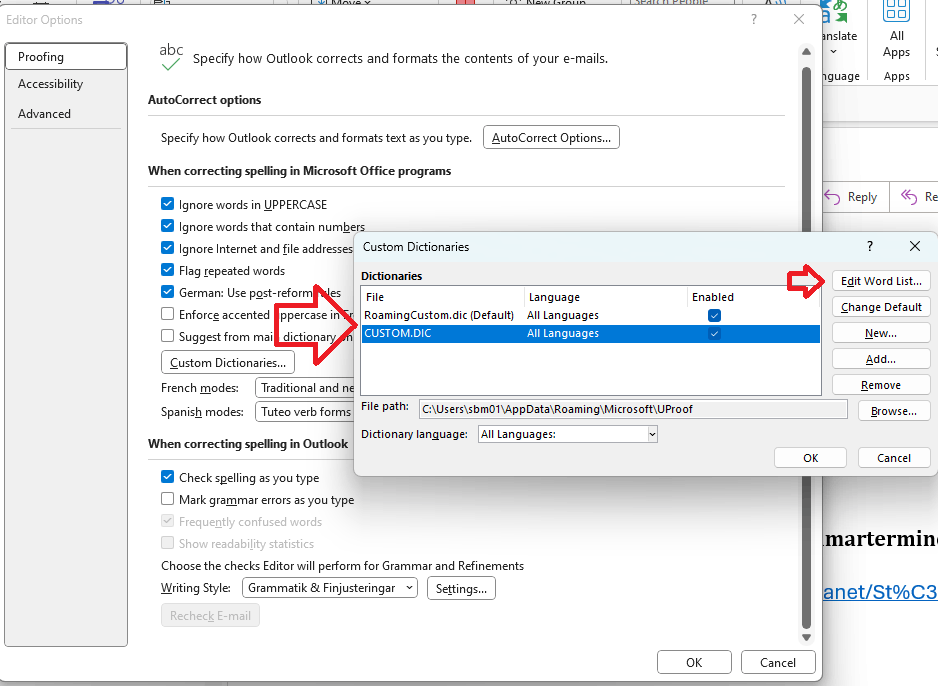Click the File path text field
Image resolution: width=938 pixels, height=686 pixels.
(x=633, y=409)
